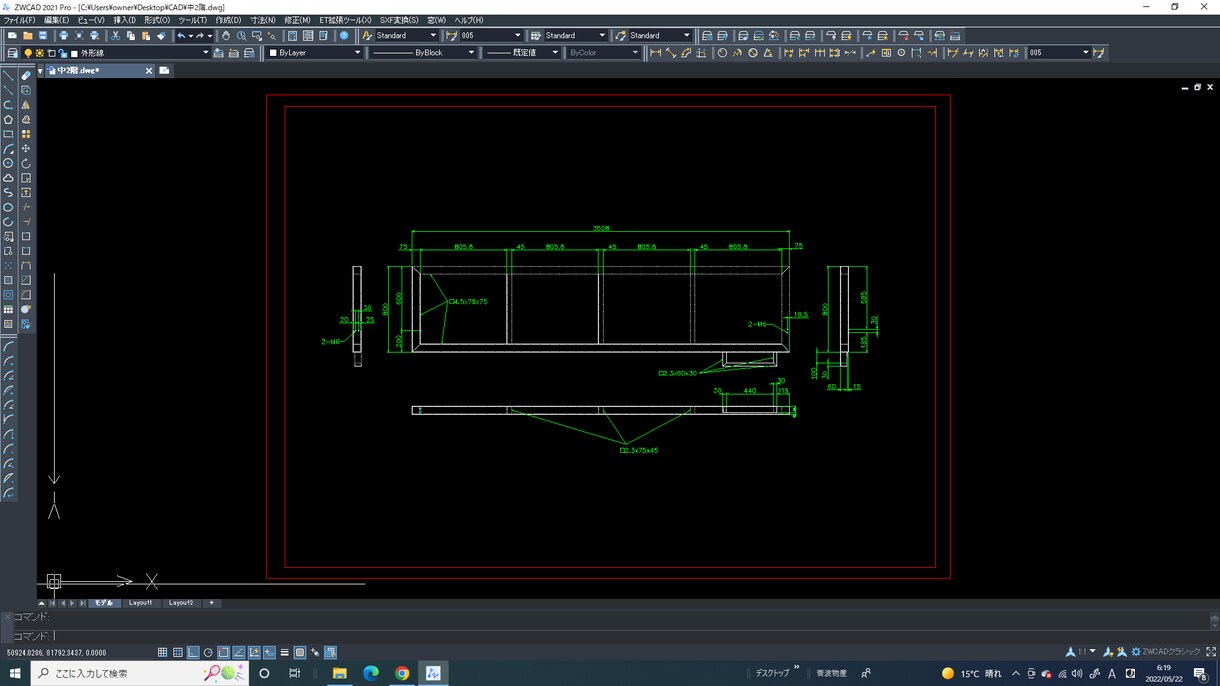This screenshot has width=1220, height=686.
Task: Select the Pan hand tool
Action: (225, 36)
